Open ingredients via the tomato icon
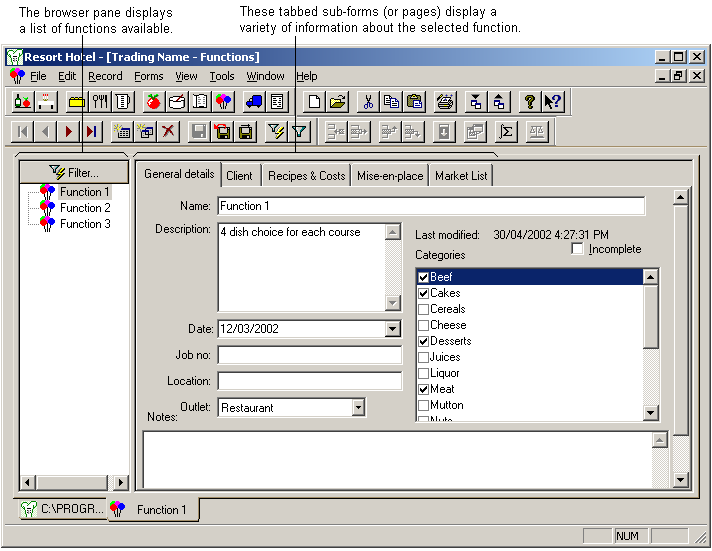The image size is (712, 551). [153, 101]
